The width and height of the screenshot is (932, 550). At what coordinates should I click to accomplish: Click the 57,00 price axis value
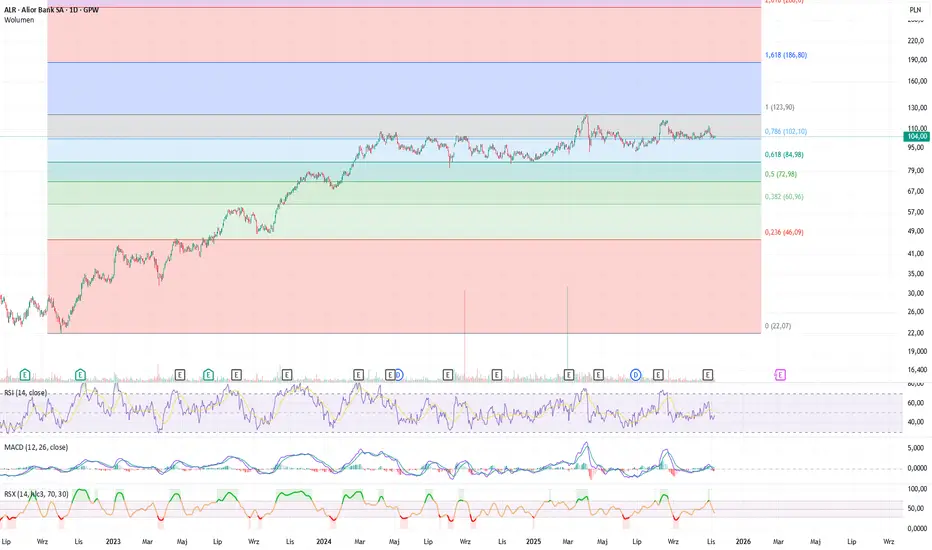916,212
